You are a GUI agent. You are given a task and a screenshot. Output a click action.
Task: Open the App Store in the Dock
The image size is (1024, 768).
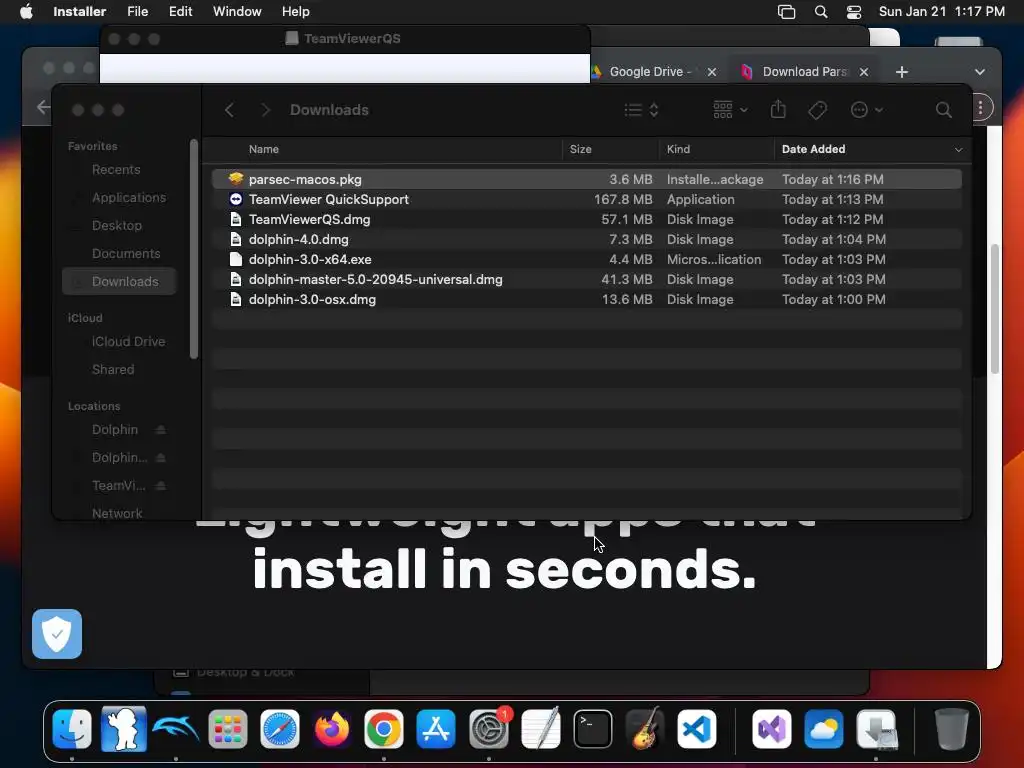coord(436,729)
